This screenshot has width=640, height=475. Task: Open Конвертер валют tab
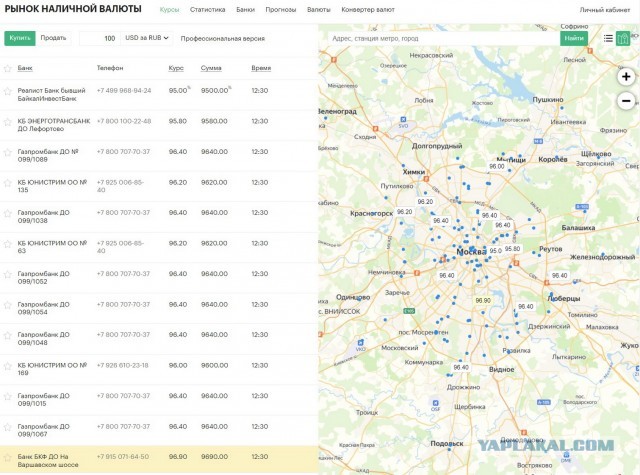368,9
